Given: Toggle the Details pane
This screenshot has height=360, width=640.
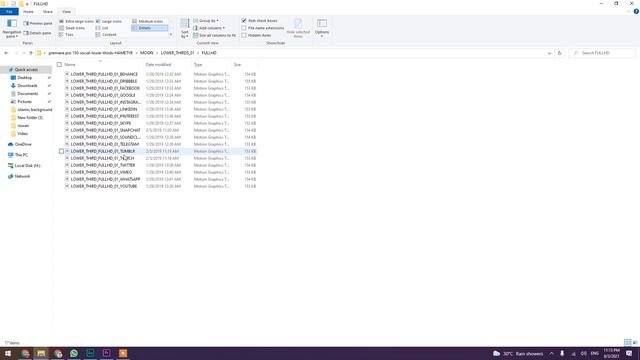Looking at the screenshot, I should click(x=38, y=33).
